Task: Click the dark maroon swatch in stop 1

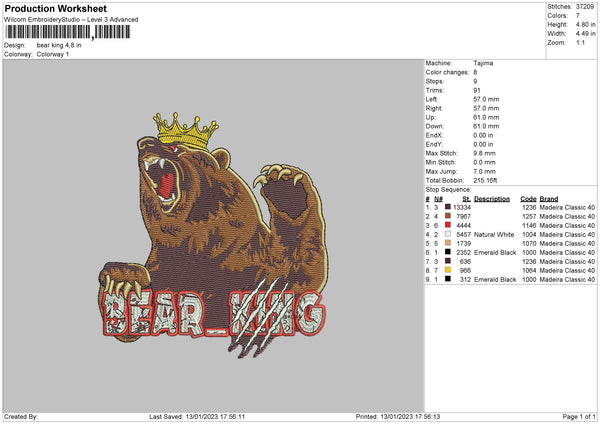Action: (447, 207)
